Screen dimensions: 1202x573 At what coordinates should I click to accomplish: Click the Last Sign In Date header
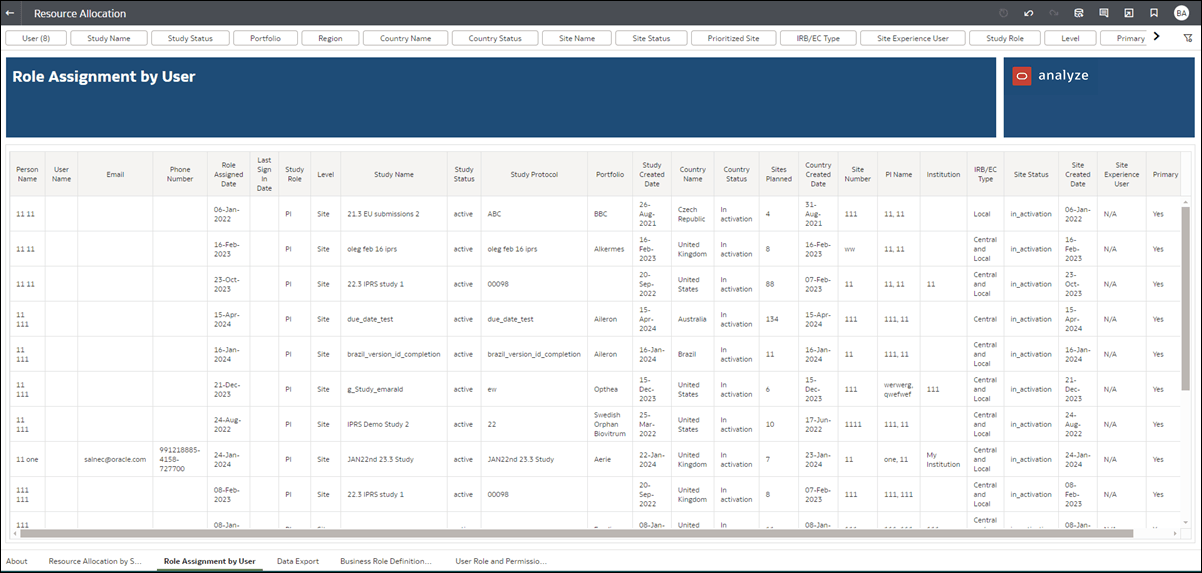[264, 174]
